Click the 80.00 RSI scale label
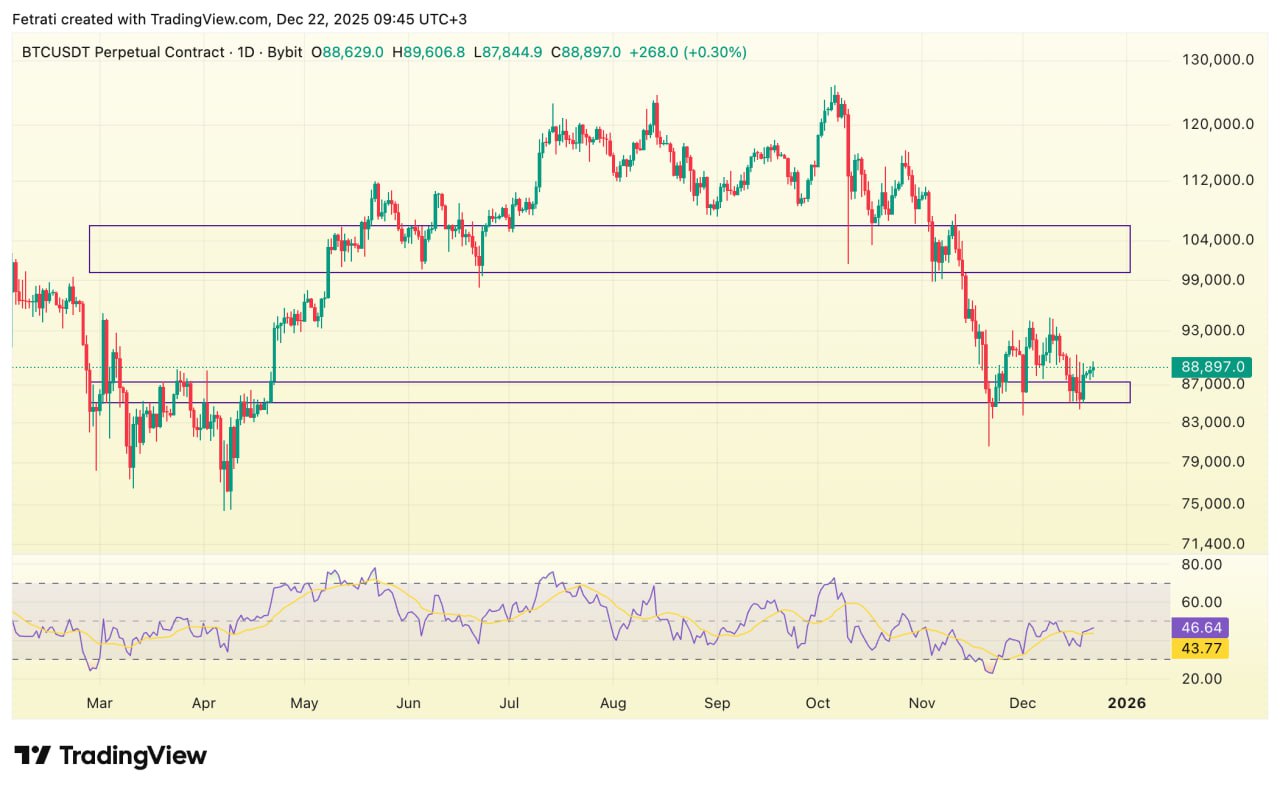1280x792 pixels. tap(1200, 564)
